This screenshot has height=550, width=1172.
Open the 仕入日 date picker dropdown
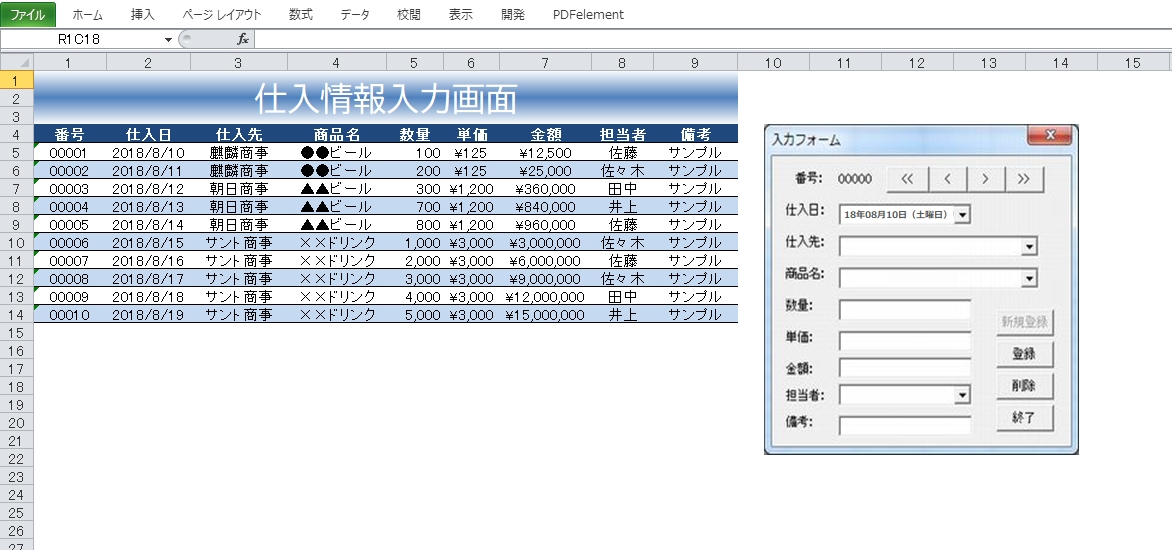(x=963, y=215)
